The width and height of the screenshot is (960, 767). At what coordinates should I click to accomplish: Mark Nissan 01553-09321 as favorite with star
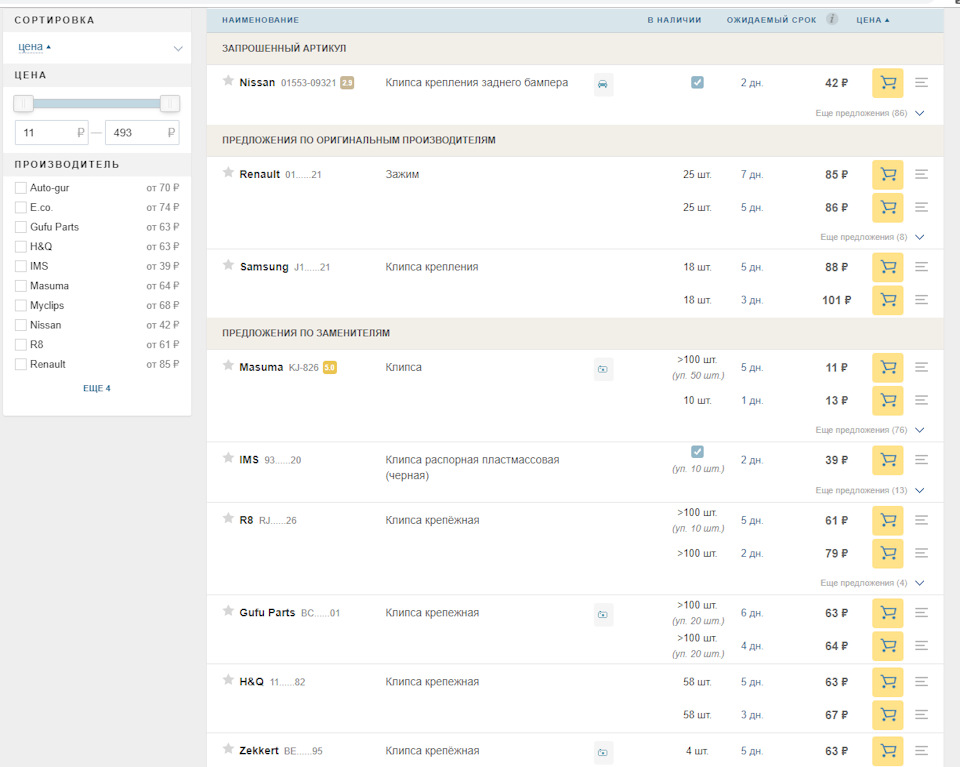click(x=228, y=81)
